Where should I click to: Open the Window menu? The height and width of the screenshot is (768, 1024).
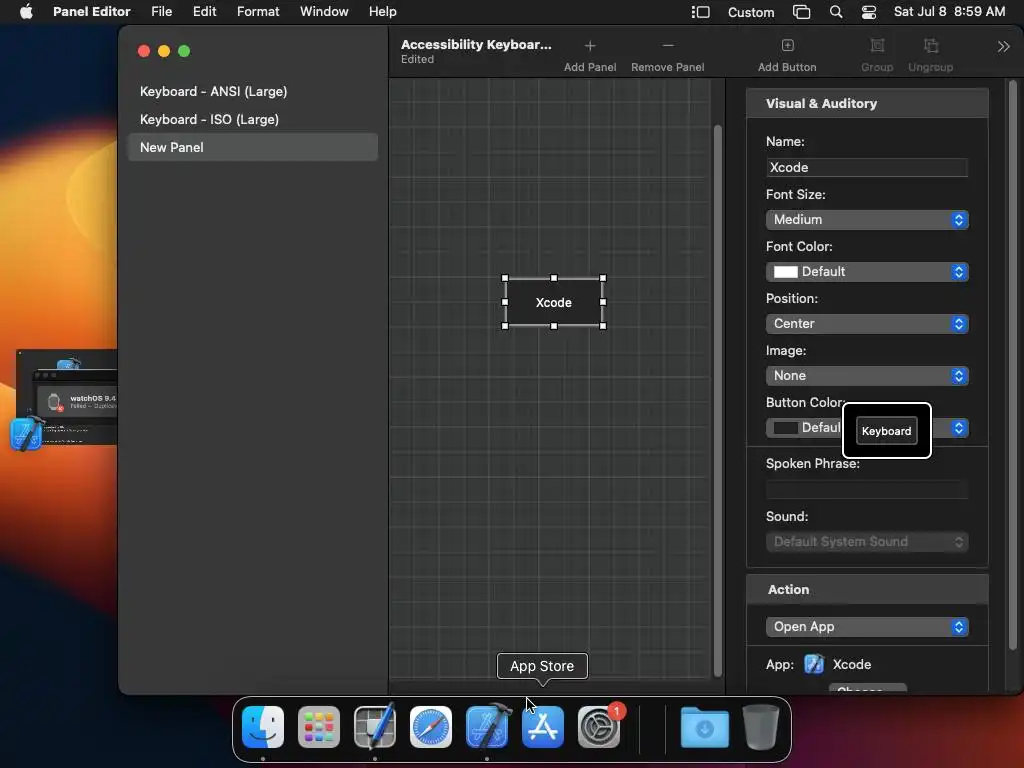[324, 12]
